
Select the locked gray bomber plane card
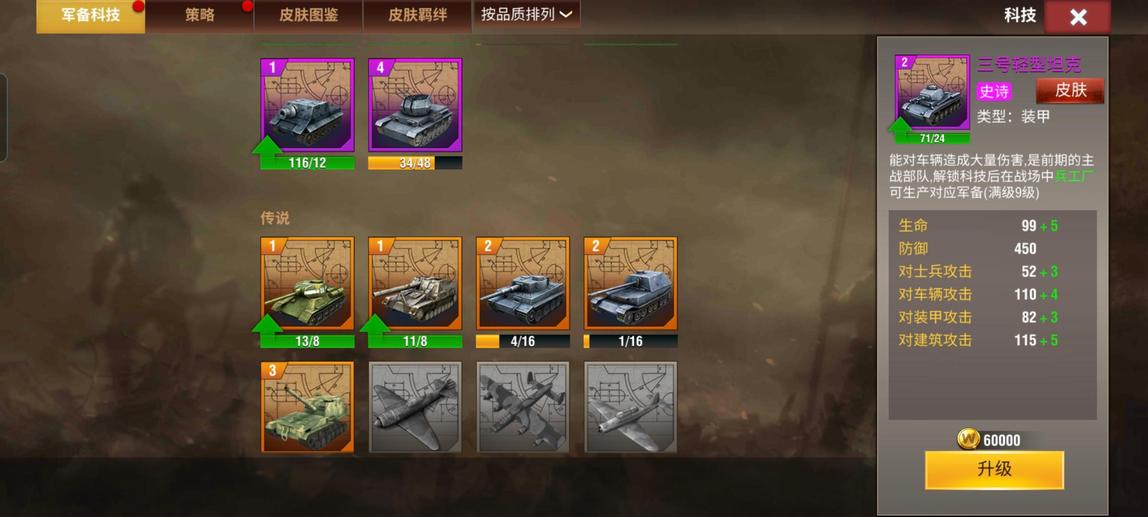pyautogui.click(x=523, y=407)
